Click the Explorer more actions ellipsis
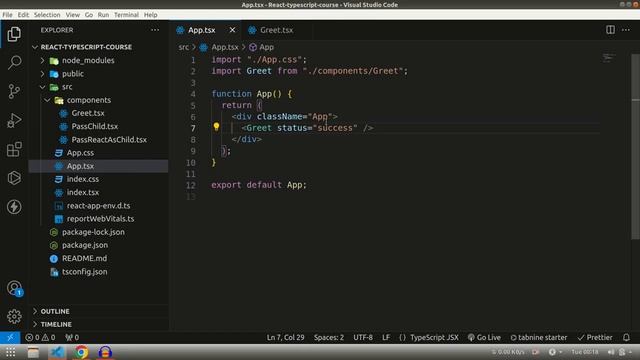 coord(155,30)
